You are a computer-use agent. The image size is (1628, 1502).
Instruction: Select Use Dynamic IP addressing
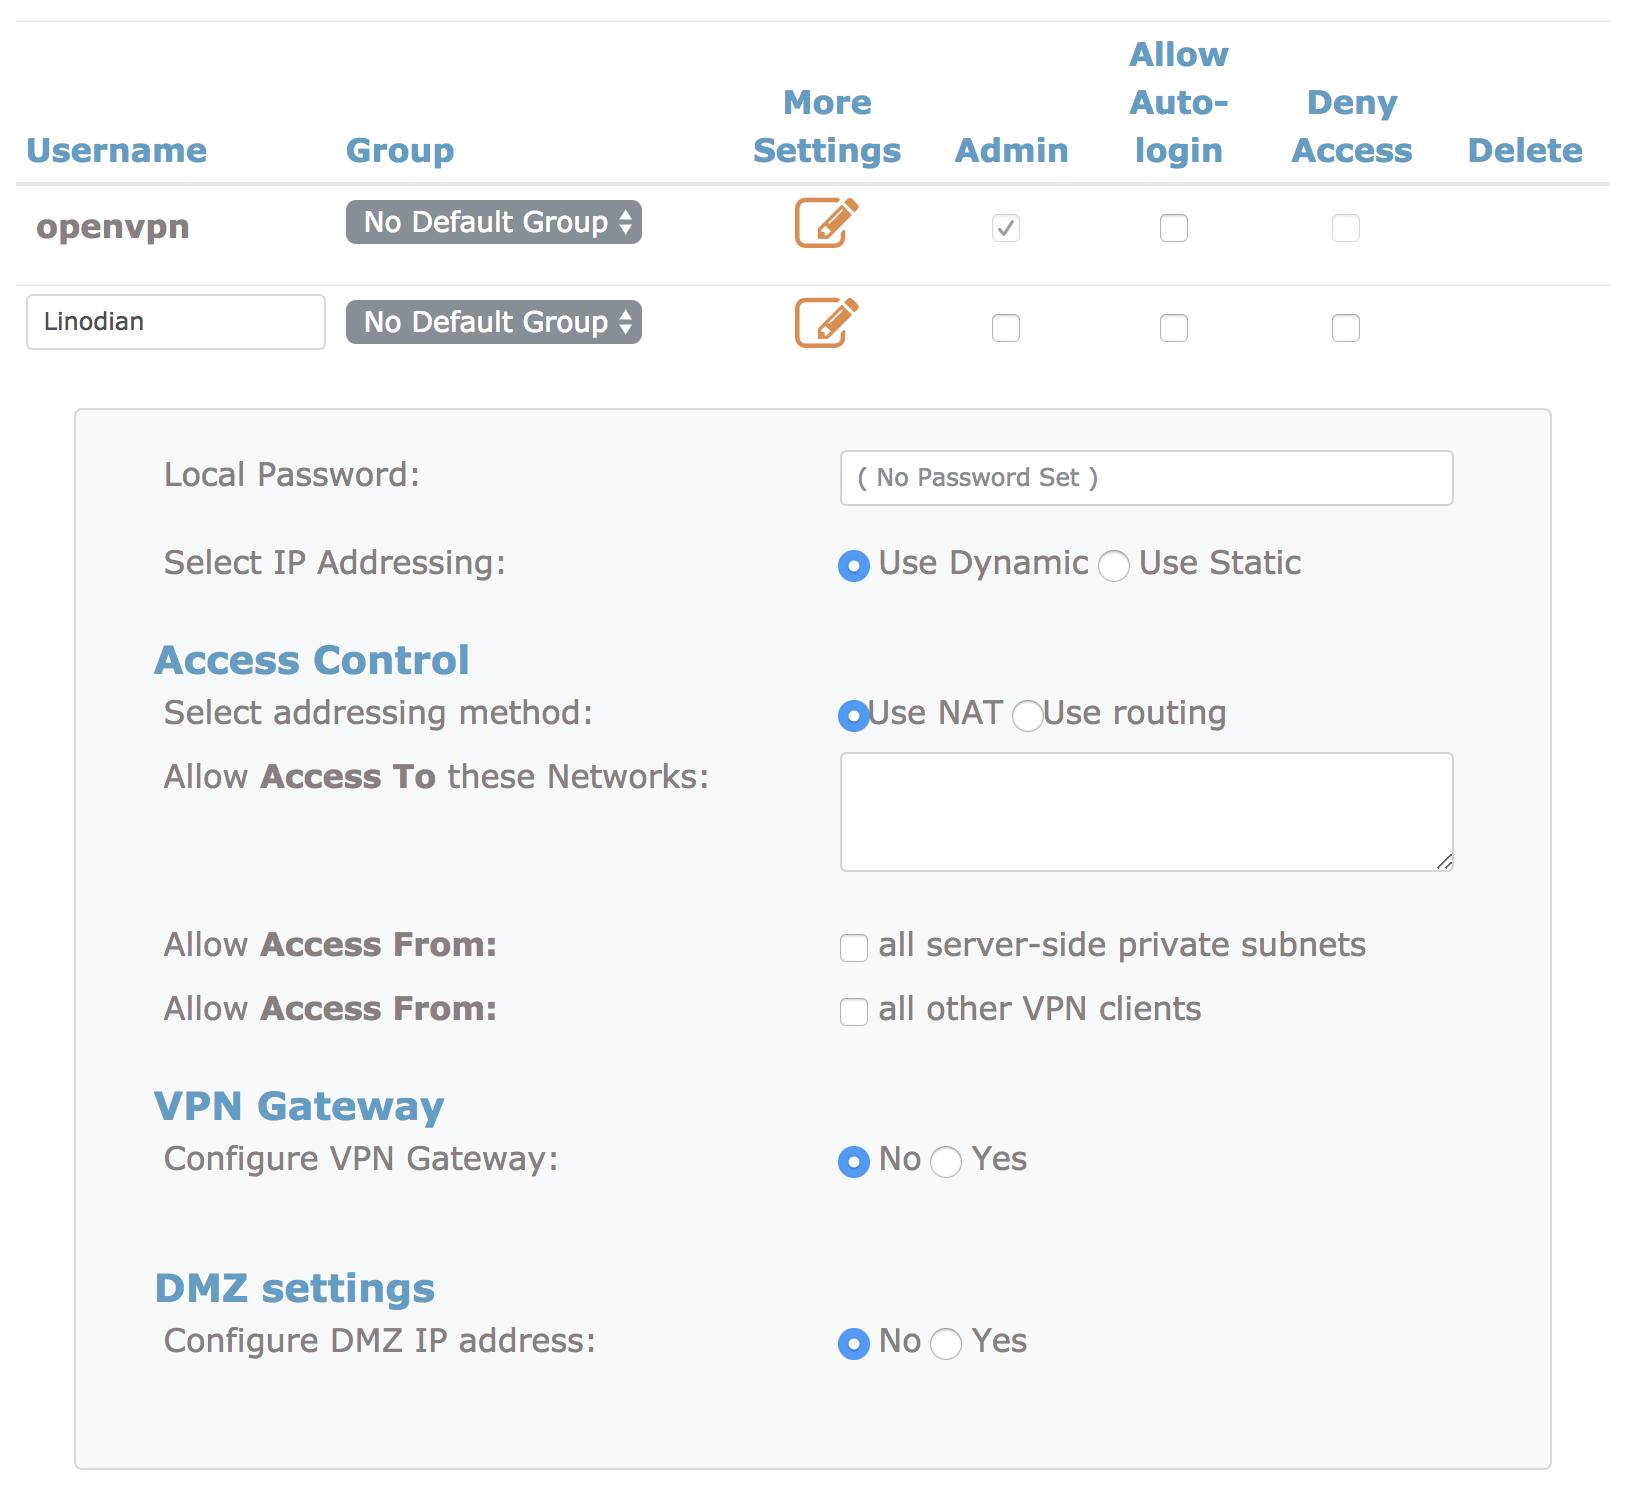coord(852,565)
